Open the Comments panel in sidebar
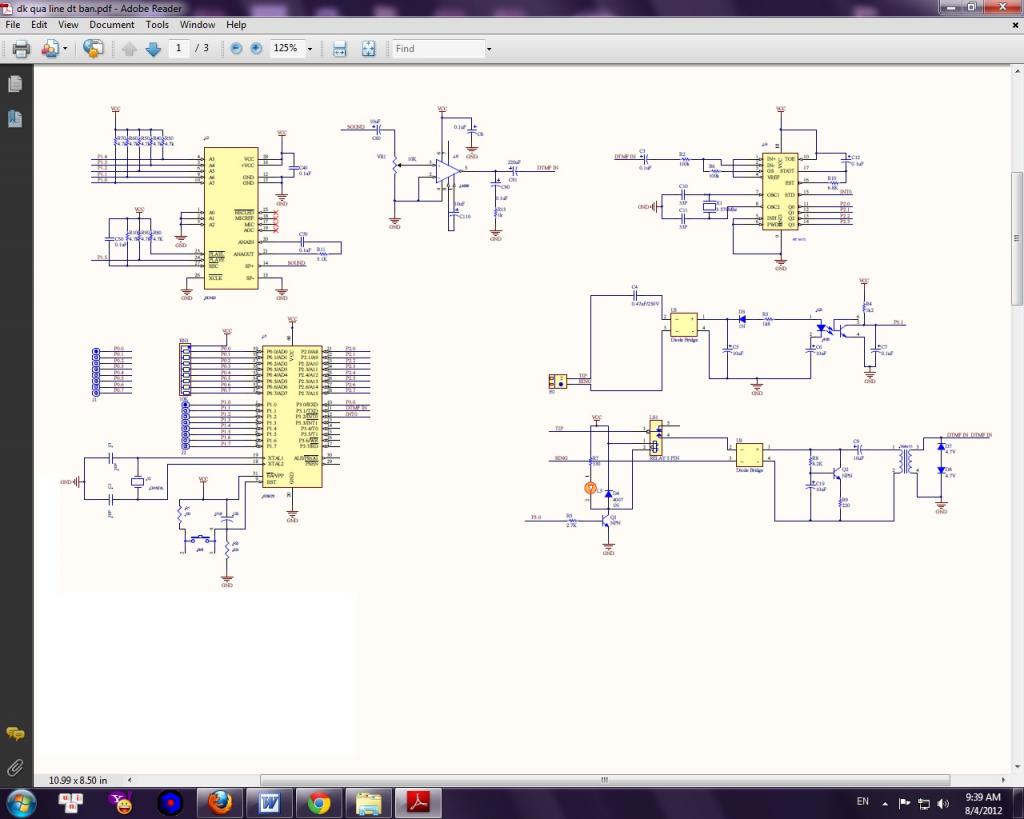This screenshot has height=819, width=1024. 15,734
